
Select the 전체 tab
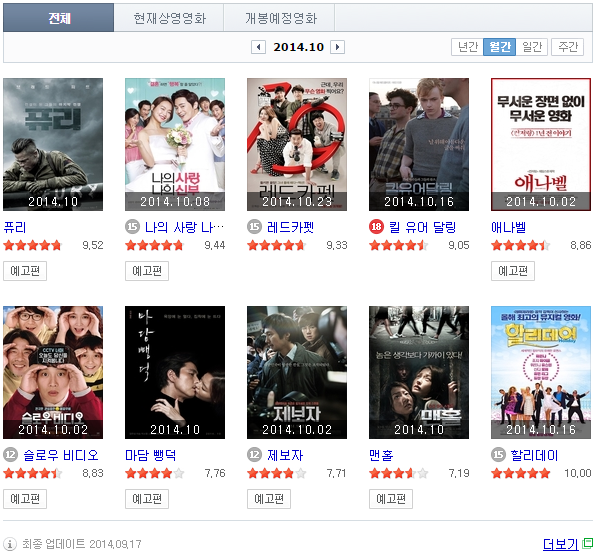click(59, 17)
